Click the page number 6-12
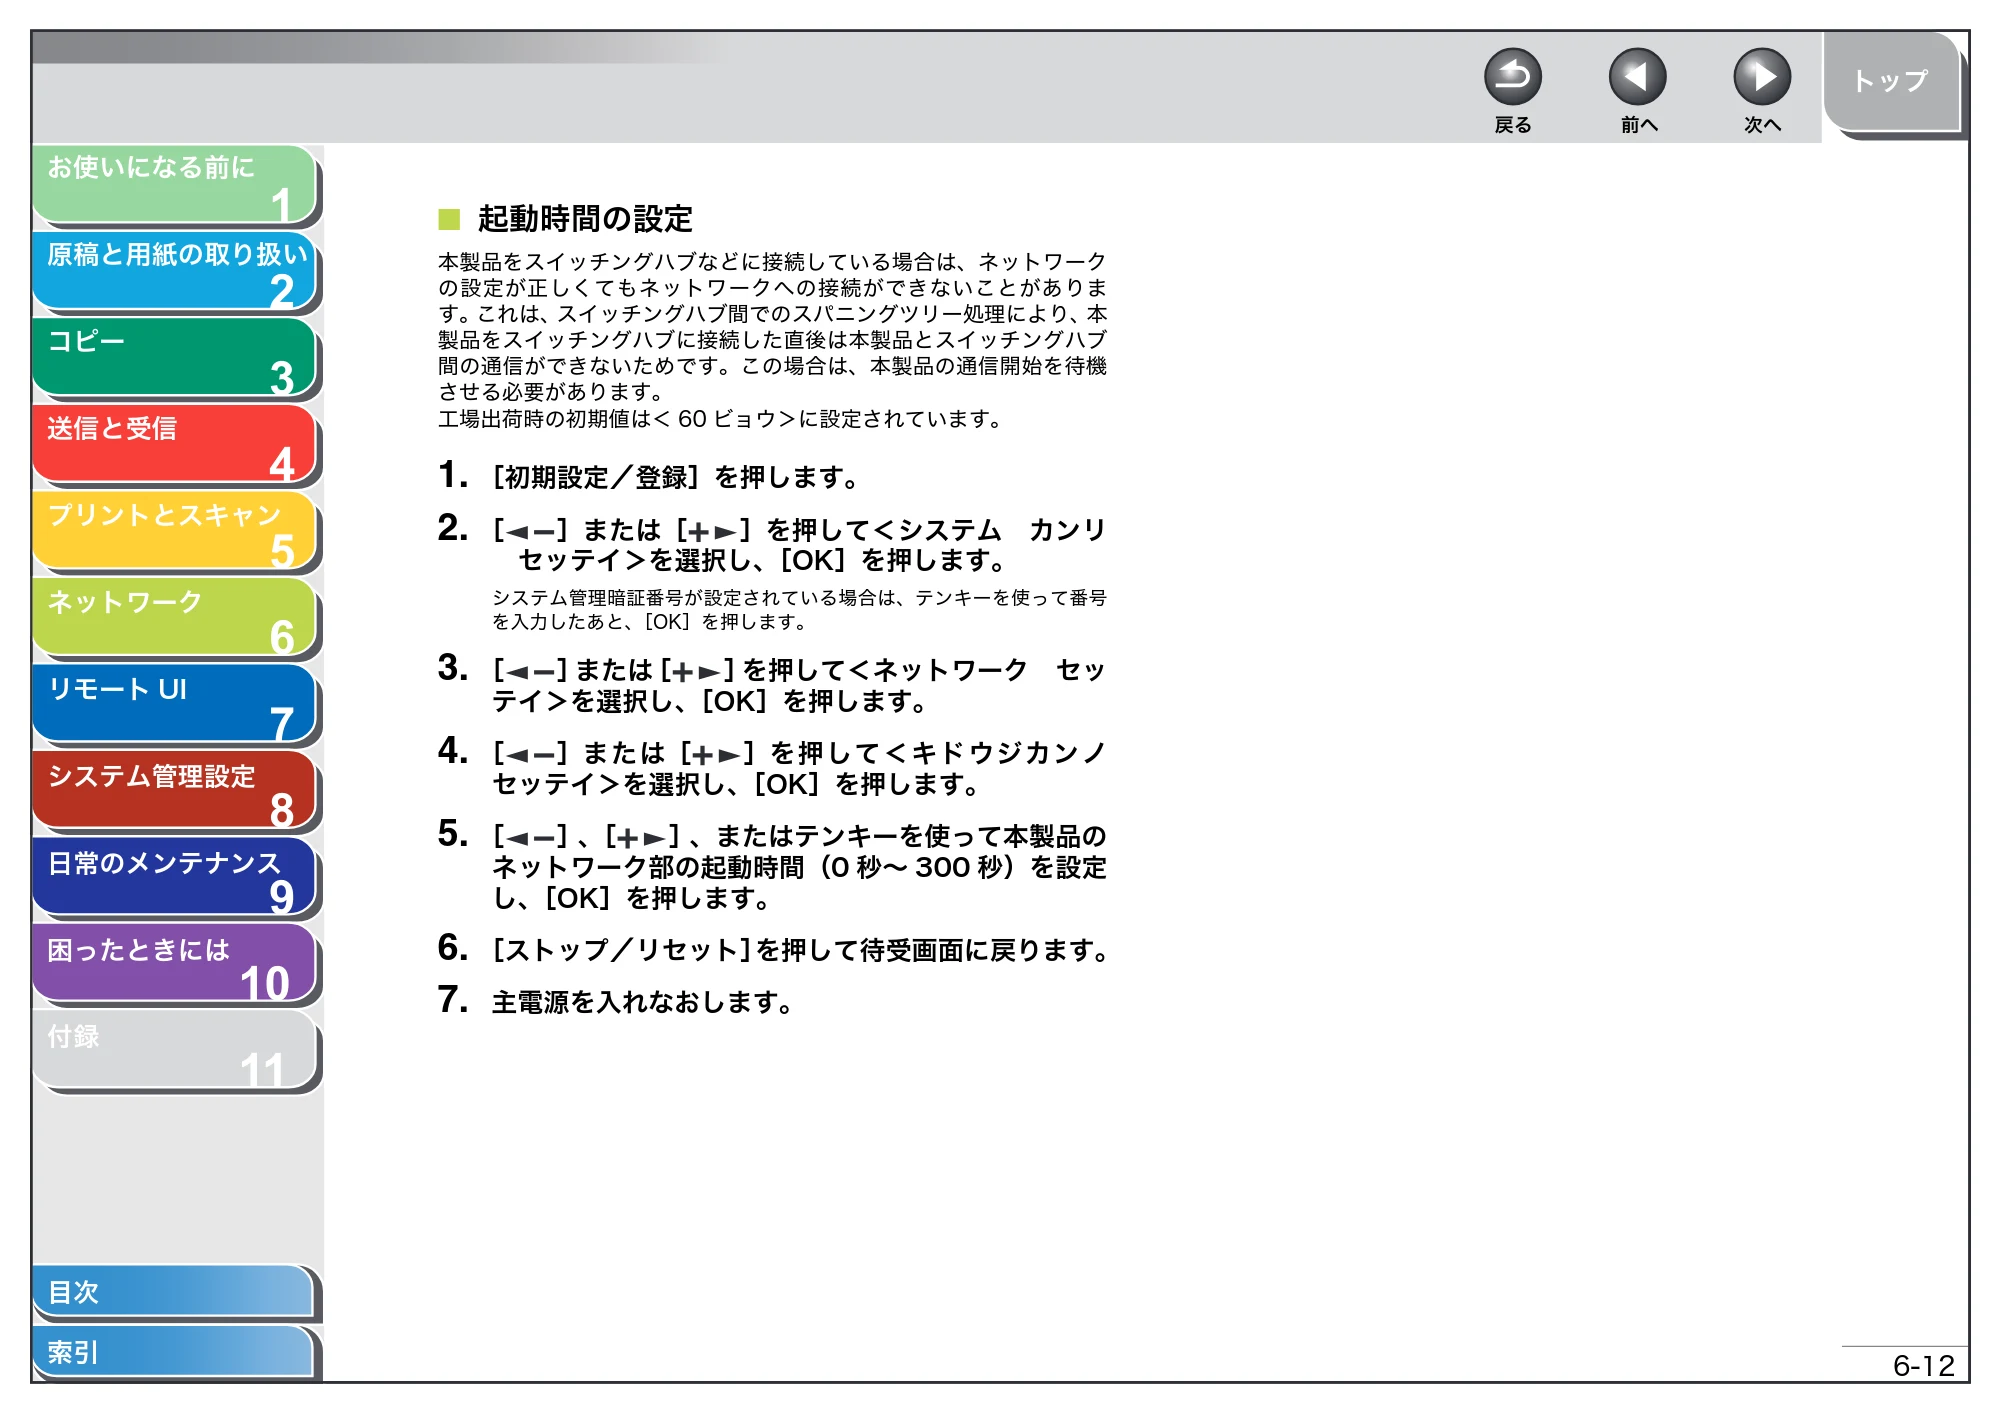 click(1923, 1365)
